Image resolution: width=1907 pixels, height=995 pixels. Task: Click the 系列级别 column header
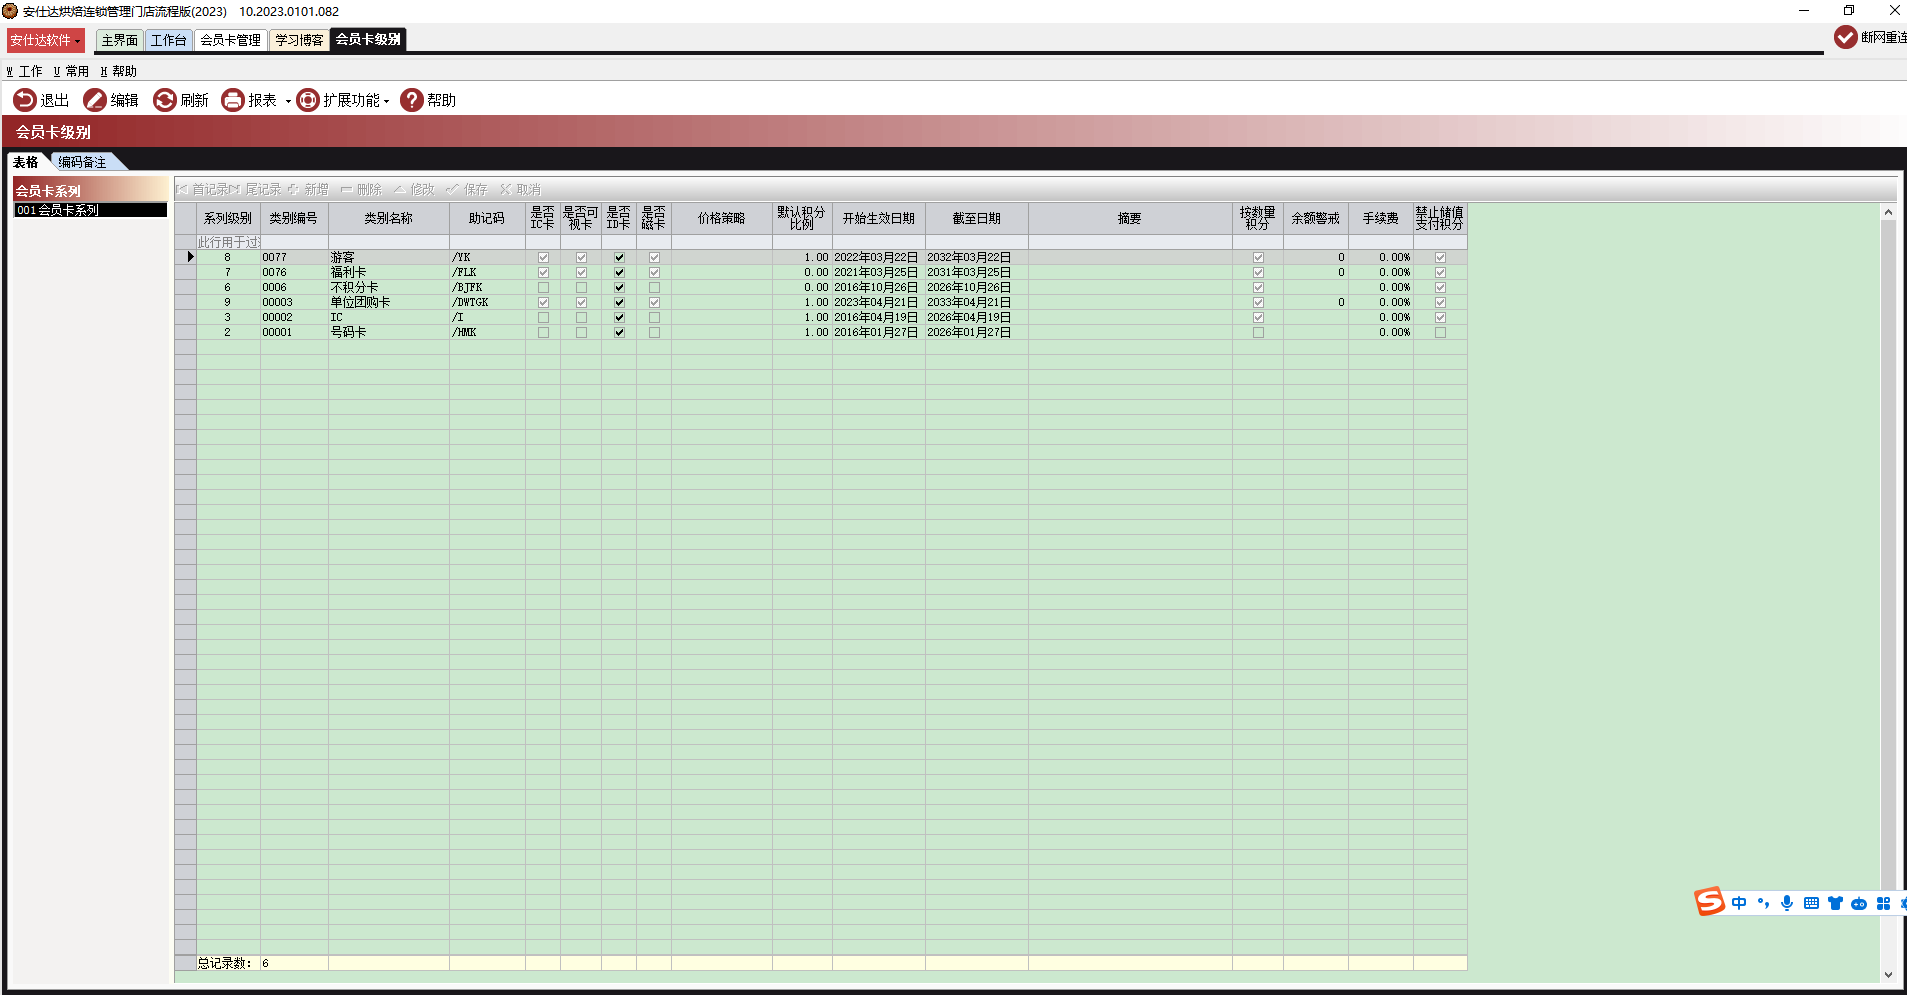pyautogui.click(x=228, y=219)
